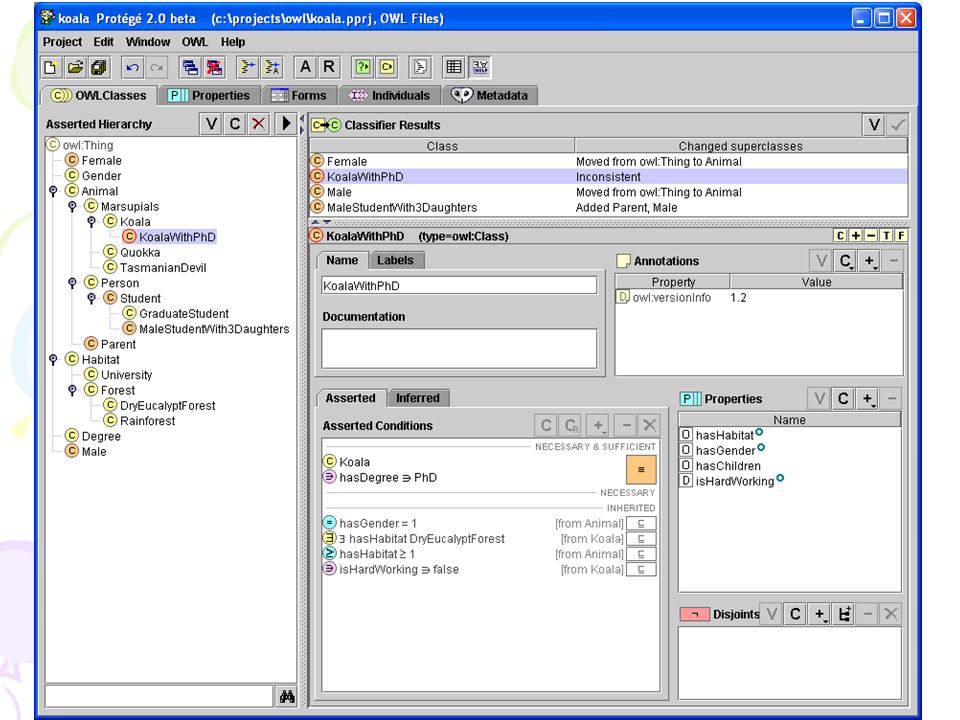Select the Female row in Classifier Results
This screenshot has width=960, height=720.
pos(608,161)
